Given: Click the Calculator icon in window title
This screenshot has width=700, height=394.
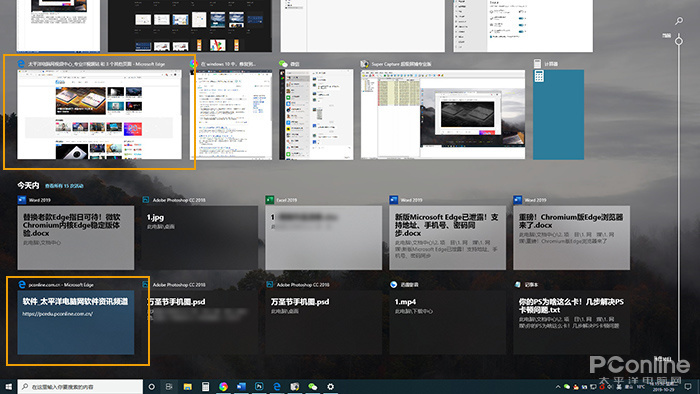Looking at the screenshot, I should point(538,64).
